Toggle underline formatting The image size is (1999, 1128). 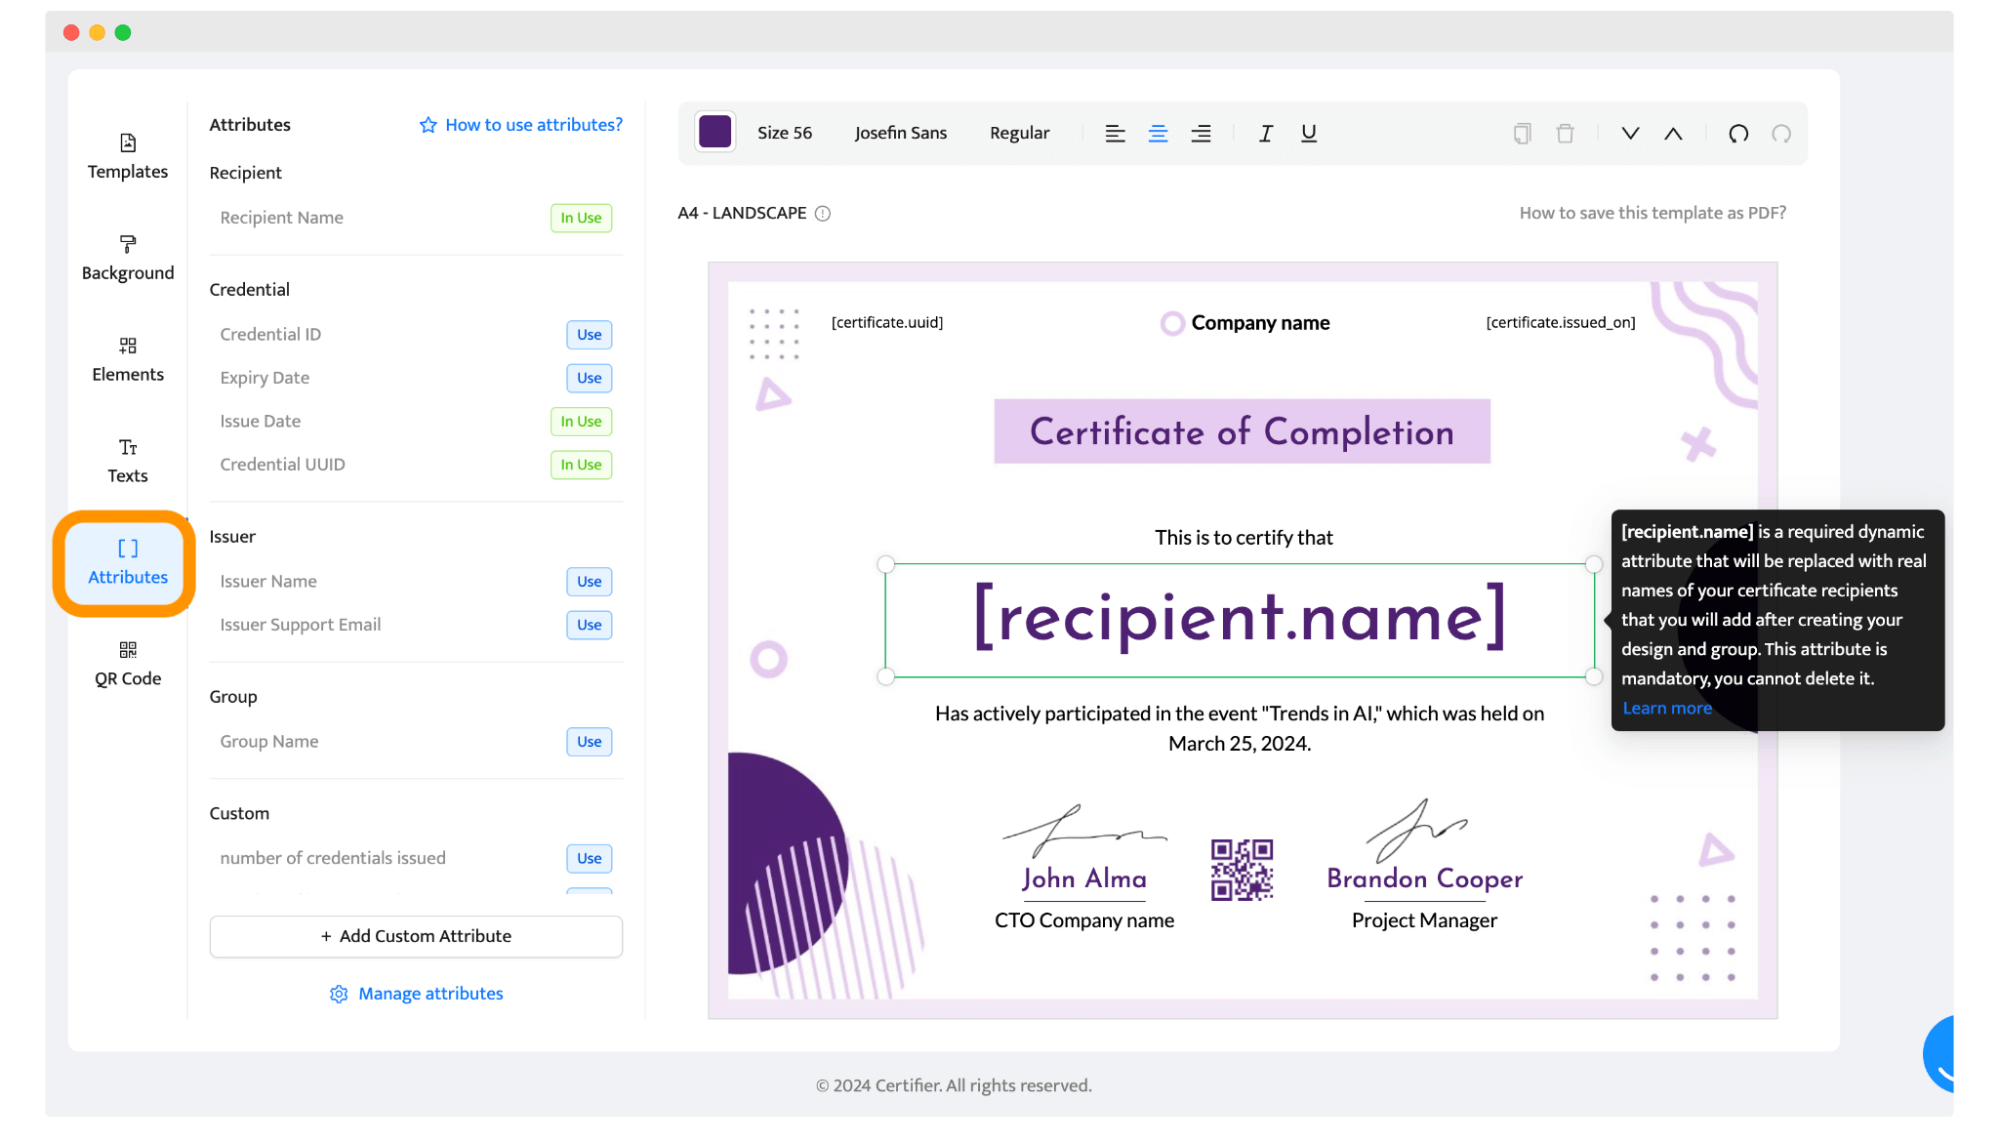1308,133
